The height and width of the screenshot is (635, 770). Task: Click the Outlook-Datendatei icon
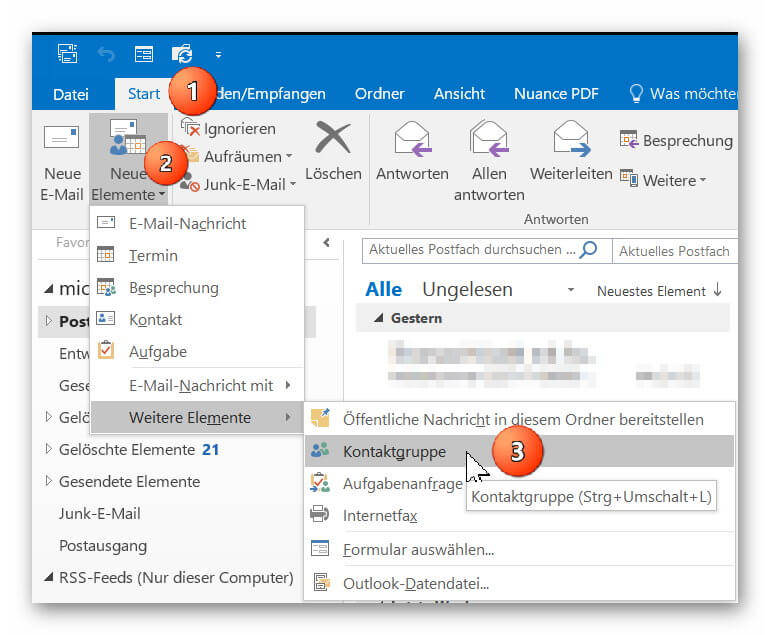tap(321, 582)
